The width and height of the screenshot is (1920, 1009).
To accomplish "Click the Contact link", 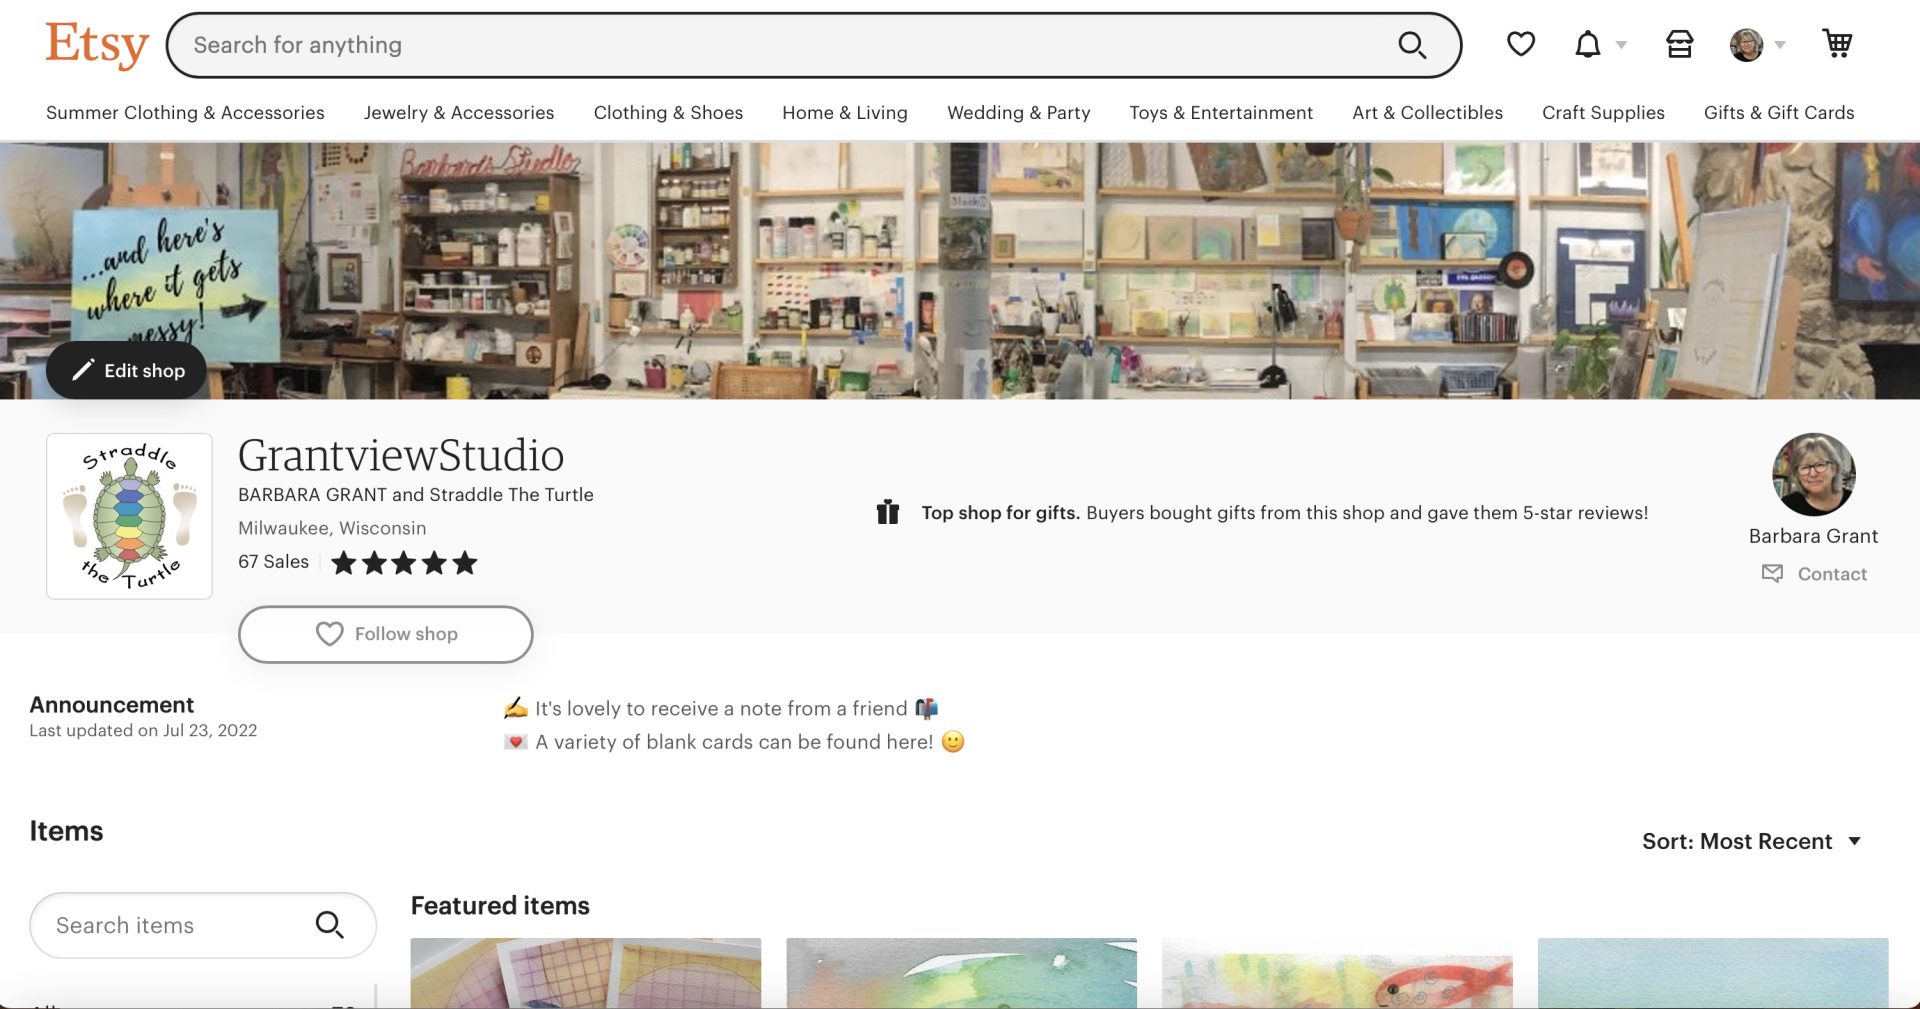I will [x=1832, y=574].
